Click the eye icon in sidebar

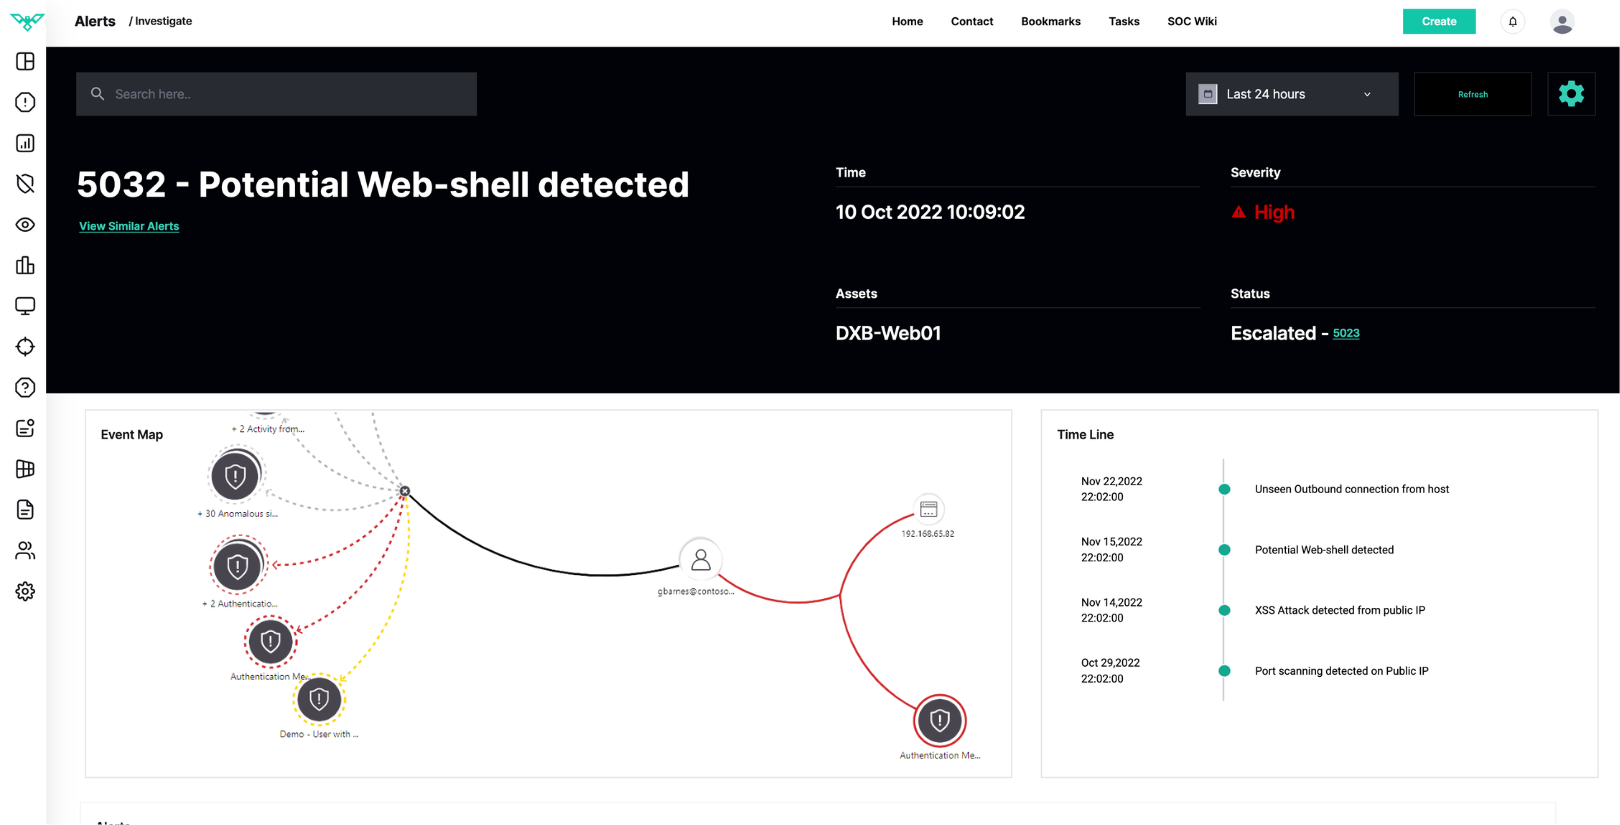tap(25, 225)
